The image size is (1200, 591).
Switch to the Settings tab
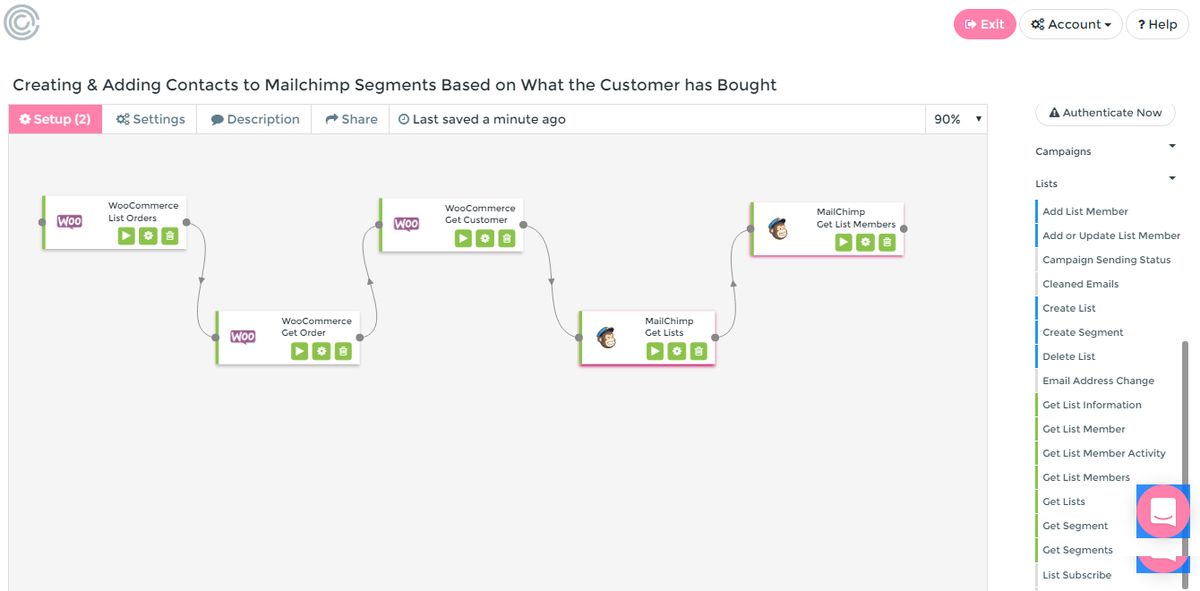click(x=150, y=118)
